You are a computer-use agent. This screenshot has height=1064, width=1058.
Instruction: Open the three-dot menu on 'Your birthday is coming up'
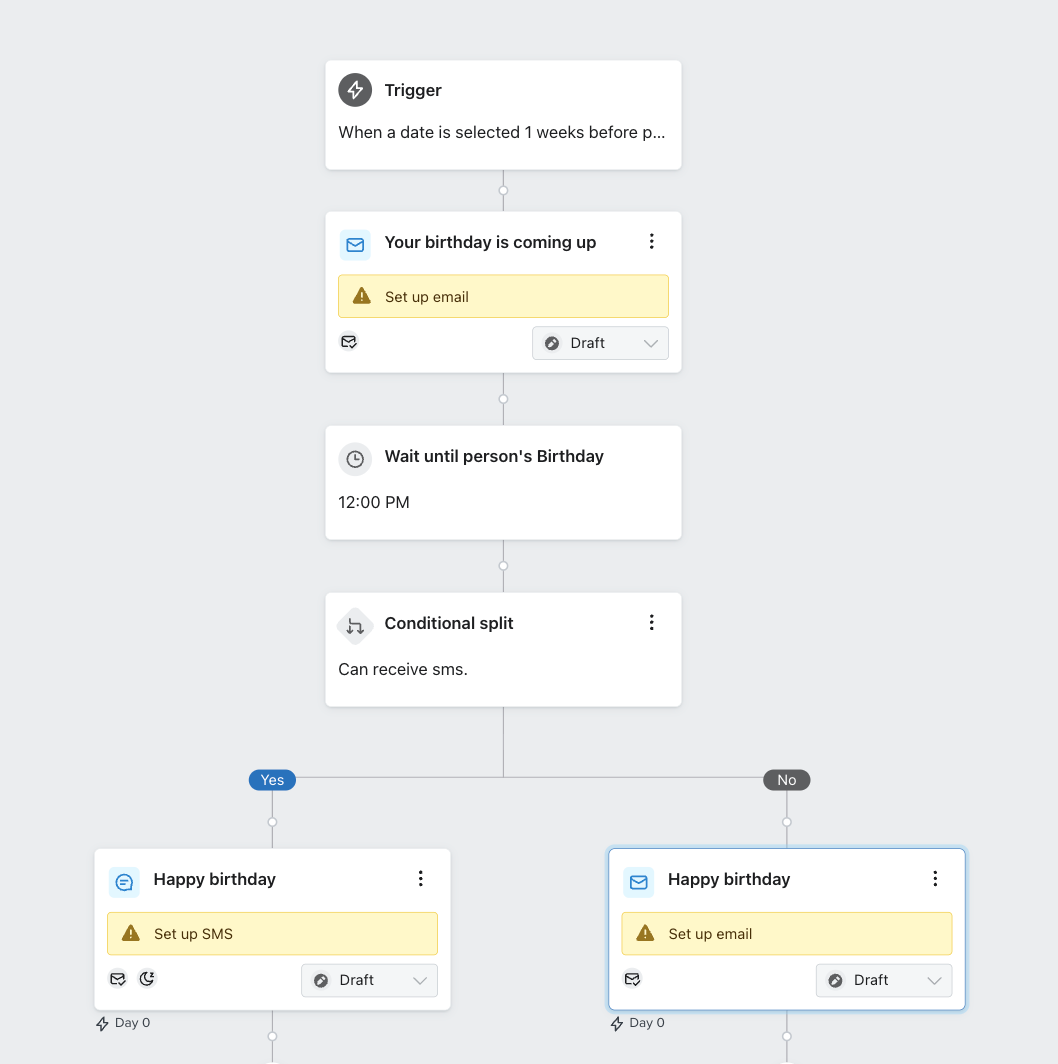click(652, 241)
